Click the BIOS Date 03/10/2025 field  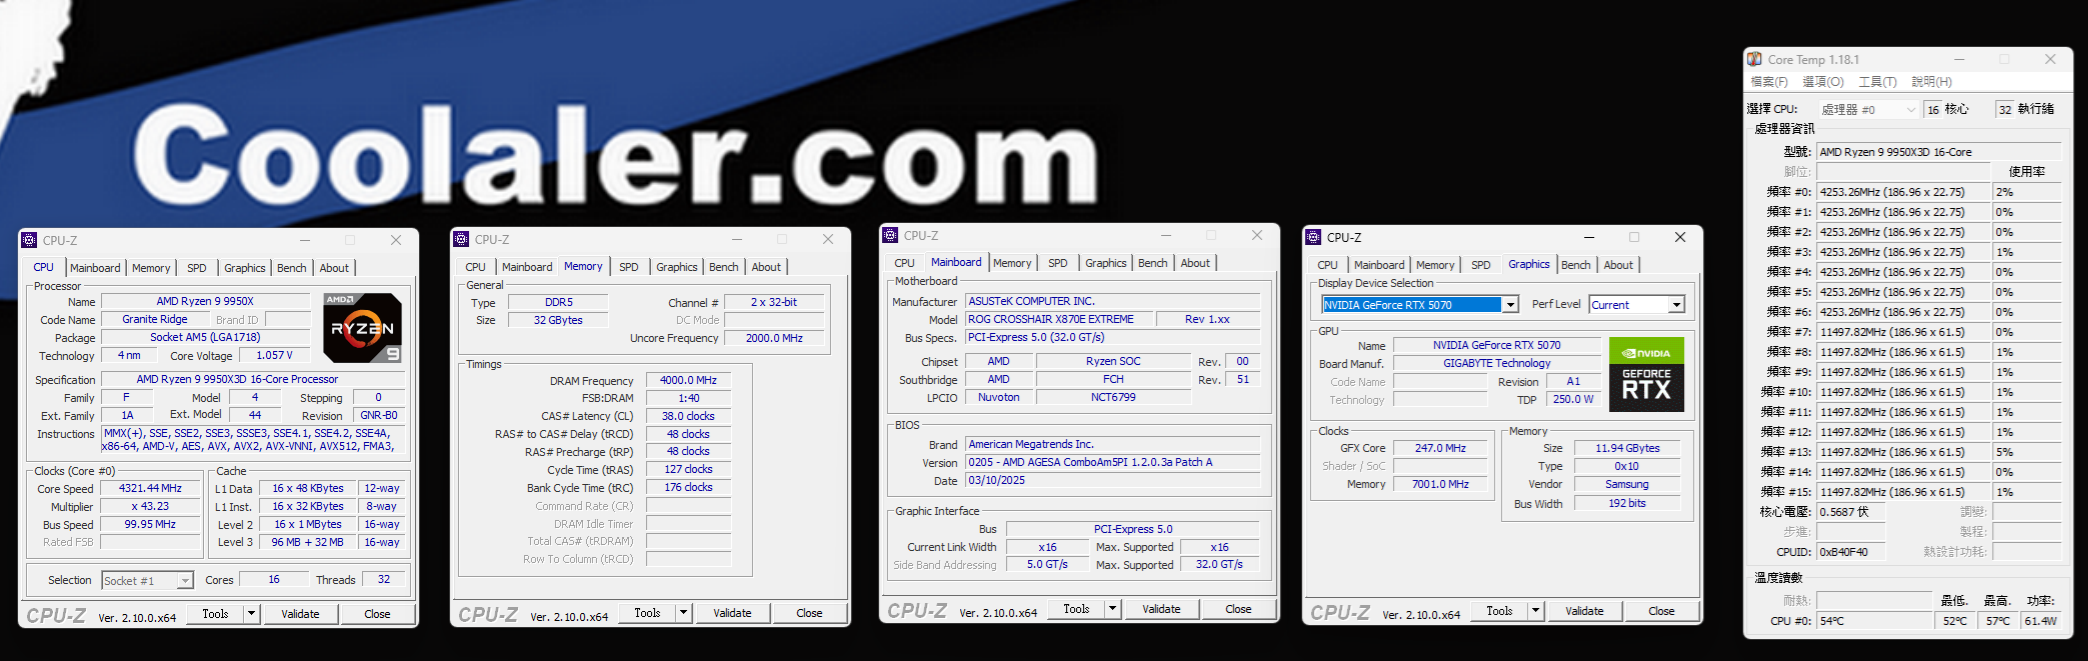pos(1112,480)
